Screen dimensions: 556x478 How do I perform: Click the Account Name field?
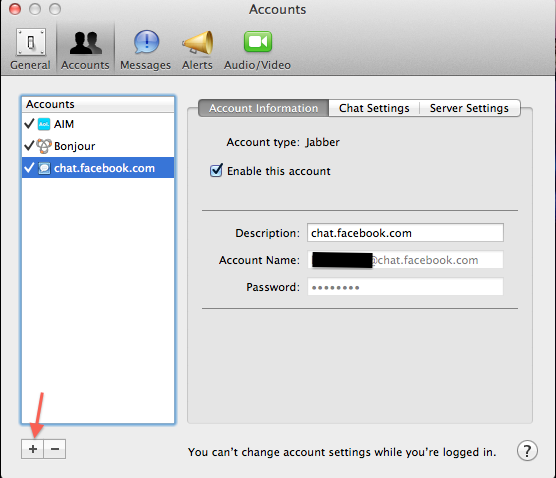[405, 260]
